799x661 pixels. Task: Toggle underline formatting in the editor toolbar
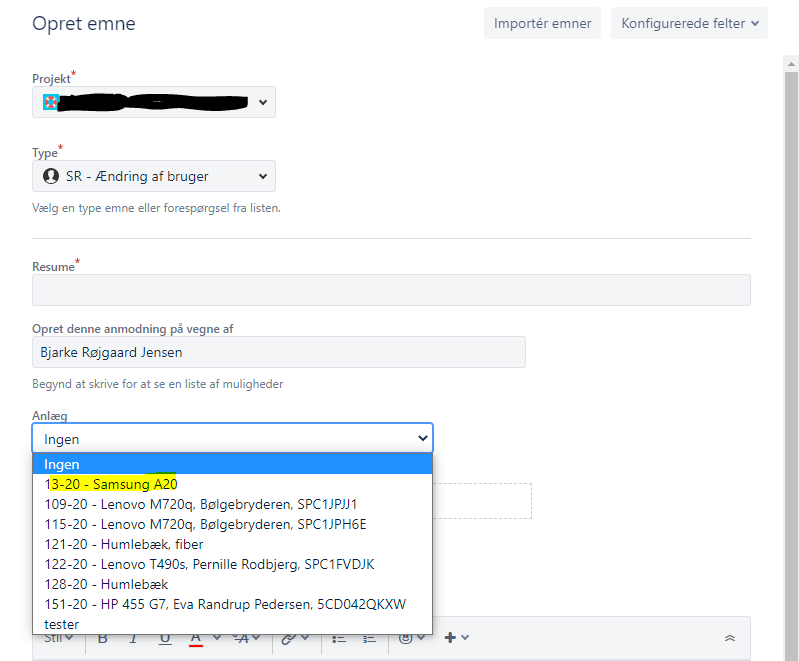pos(165,639)
